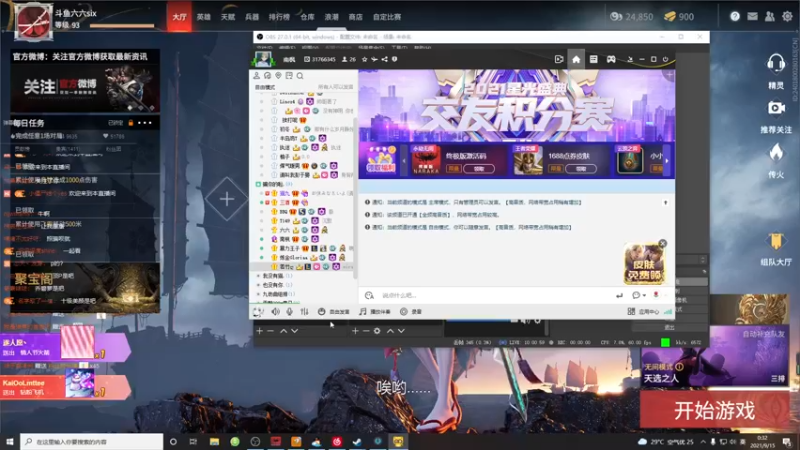Click OBS add source plus button

(355, 331)
